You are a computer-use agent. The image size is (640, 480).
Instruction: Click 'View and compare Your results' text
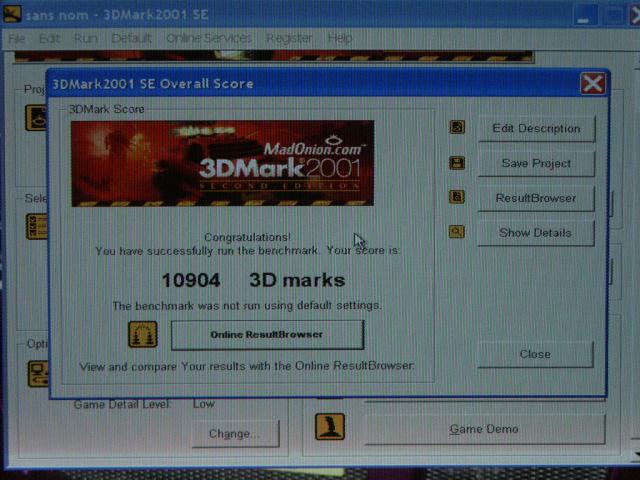coord(247,366)
